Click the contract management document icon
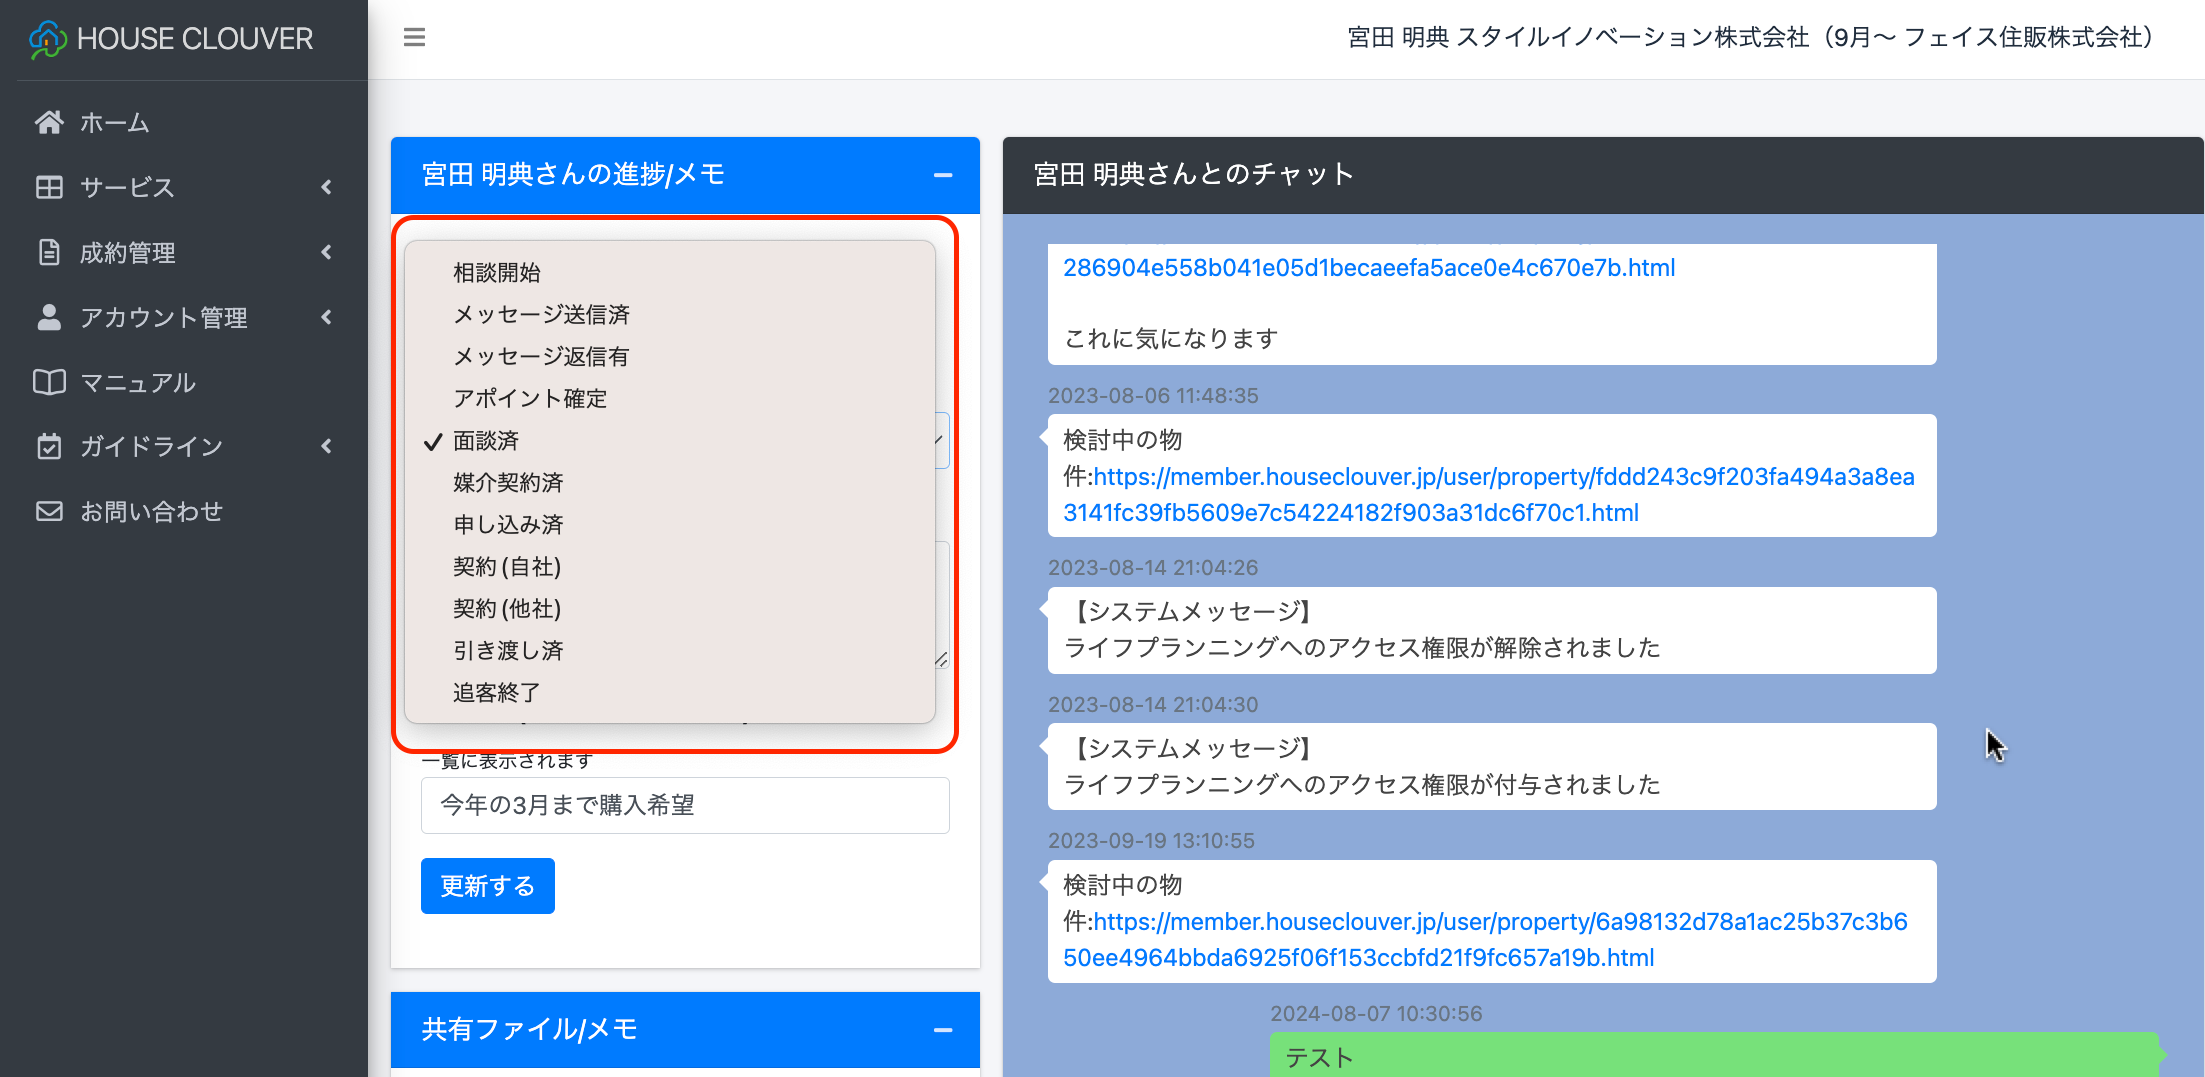Screen dimensions: 2205x1077 (49, 253)
